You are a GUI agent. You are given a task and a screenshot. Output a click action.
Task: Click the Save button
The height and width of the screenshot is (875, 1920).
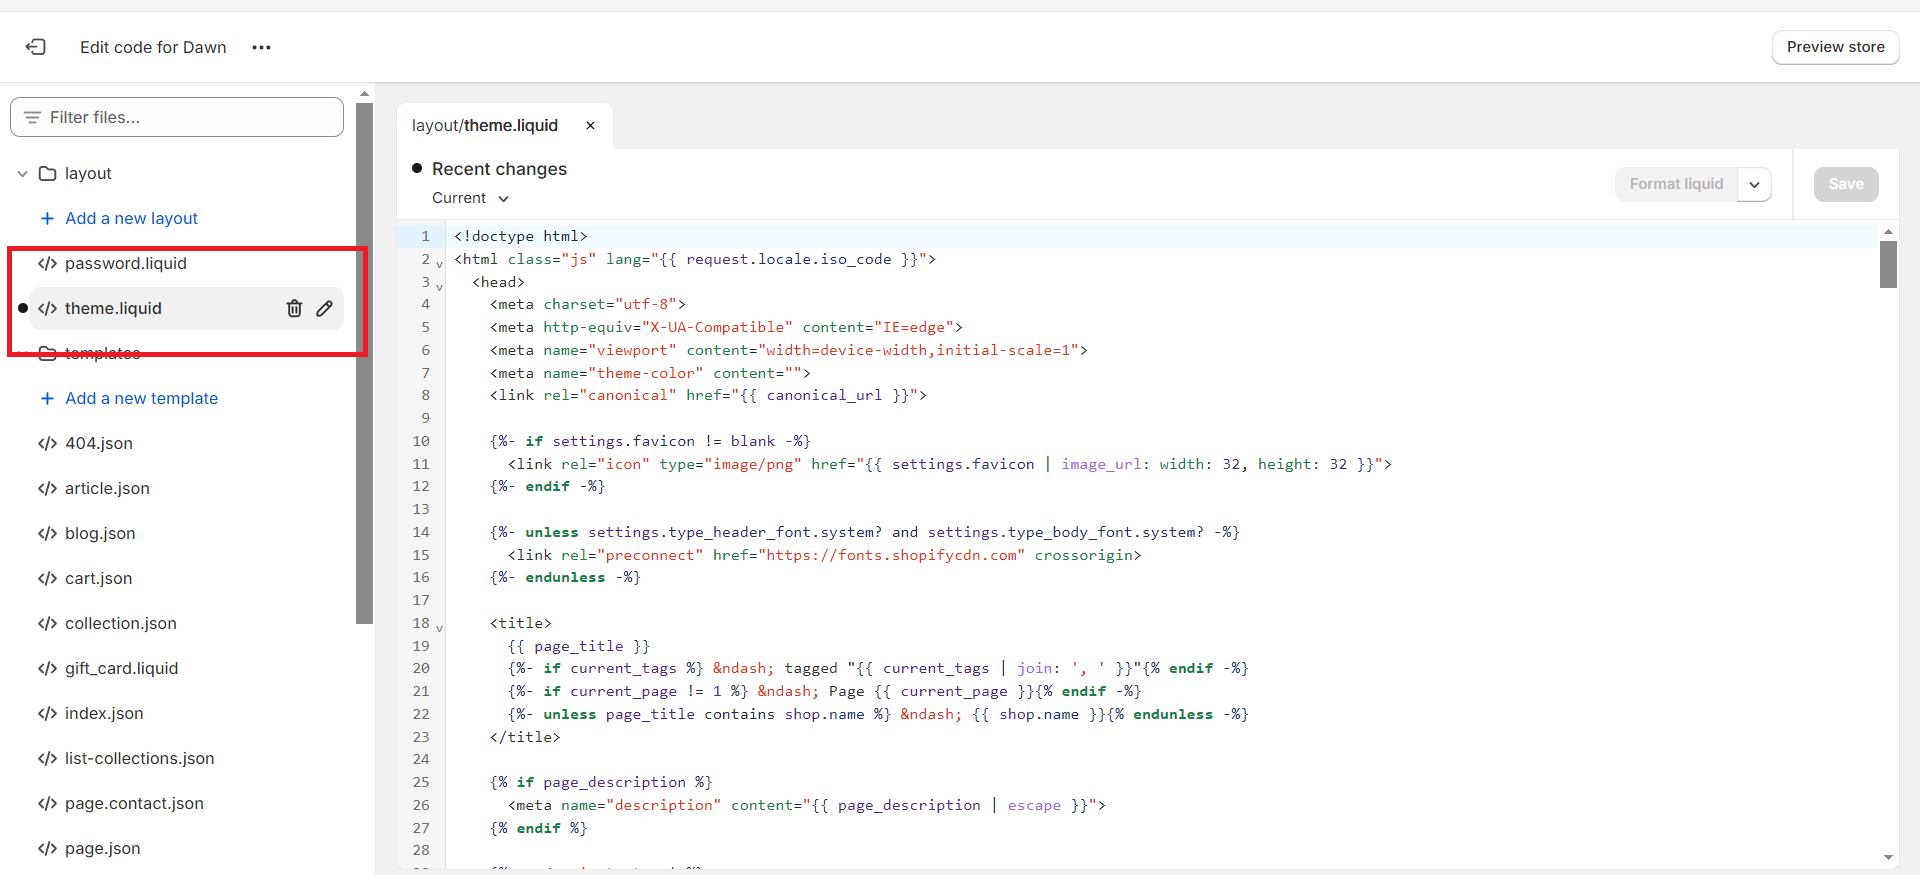pos(1846,184)
